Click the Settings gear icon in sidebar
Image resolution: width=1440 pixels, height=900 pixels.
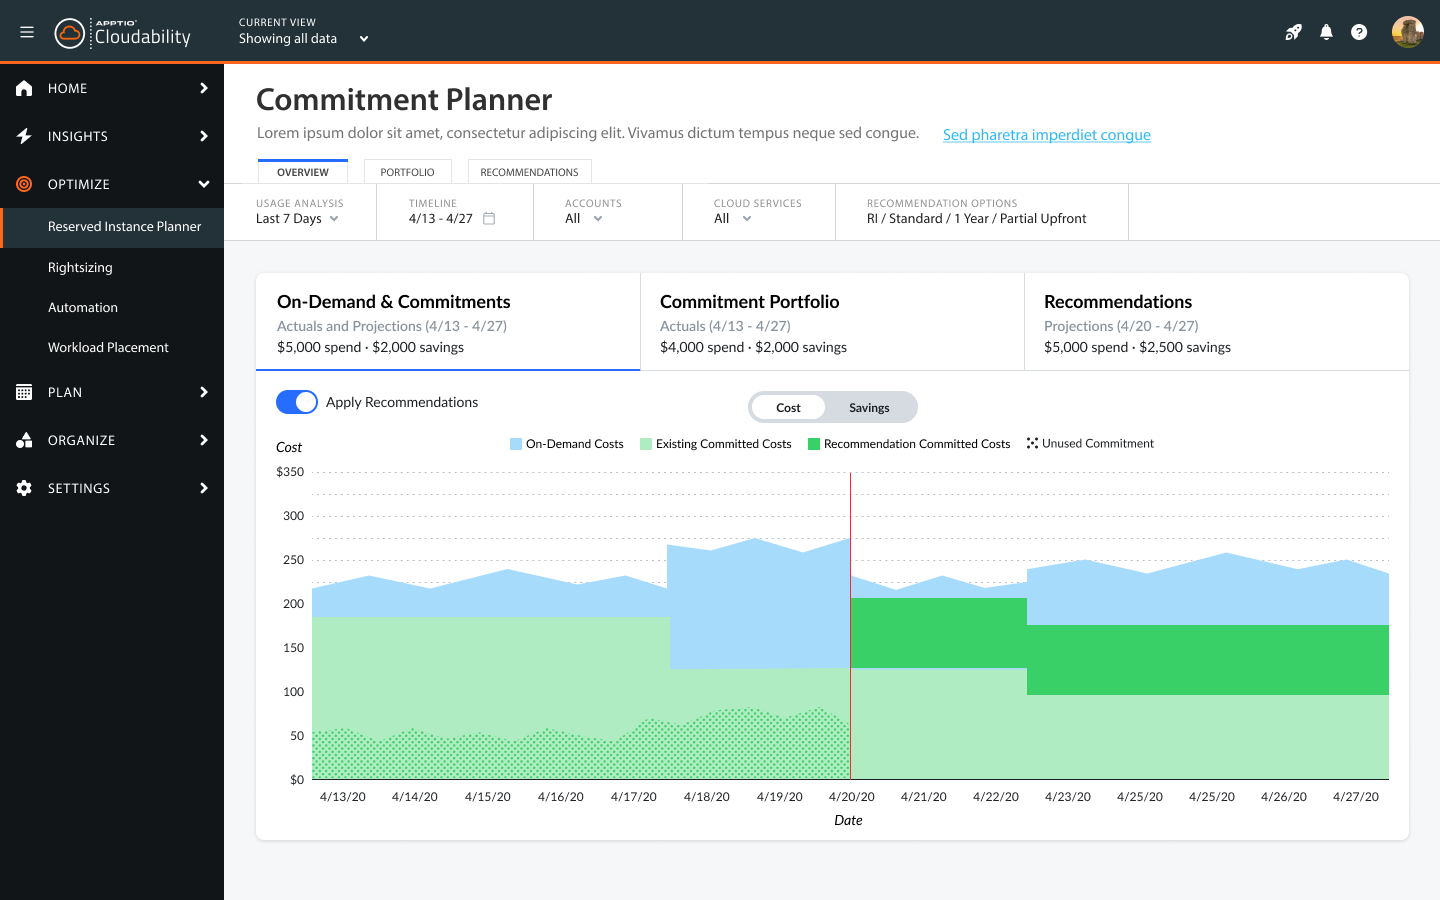pos(25,488)
